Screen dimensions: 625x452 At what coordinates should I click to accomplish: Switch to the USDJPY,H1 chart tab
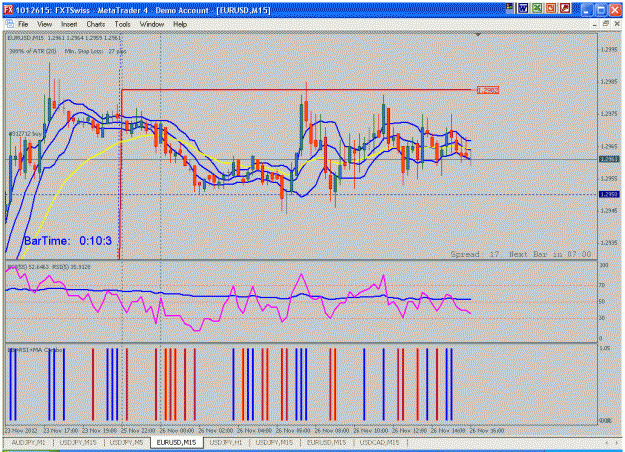tap(226, 442)
